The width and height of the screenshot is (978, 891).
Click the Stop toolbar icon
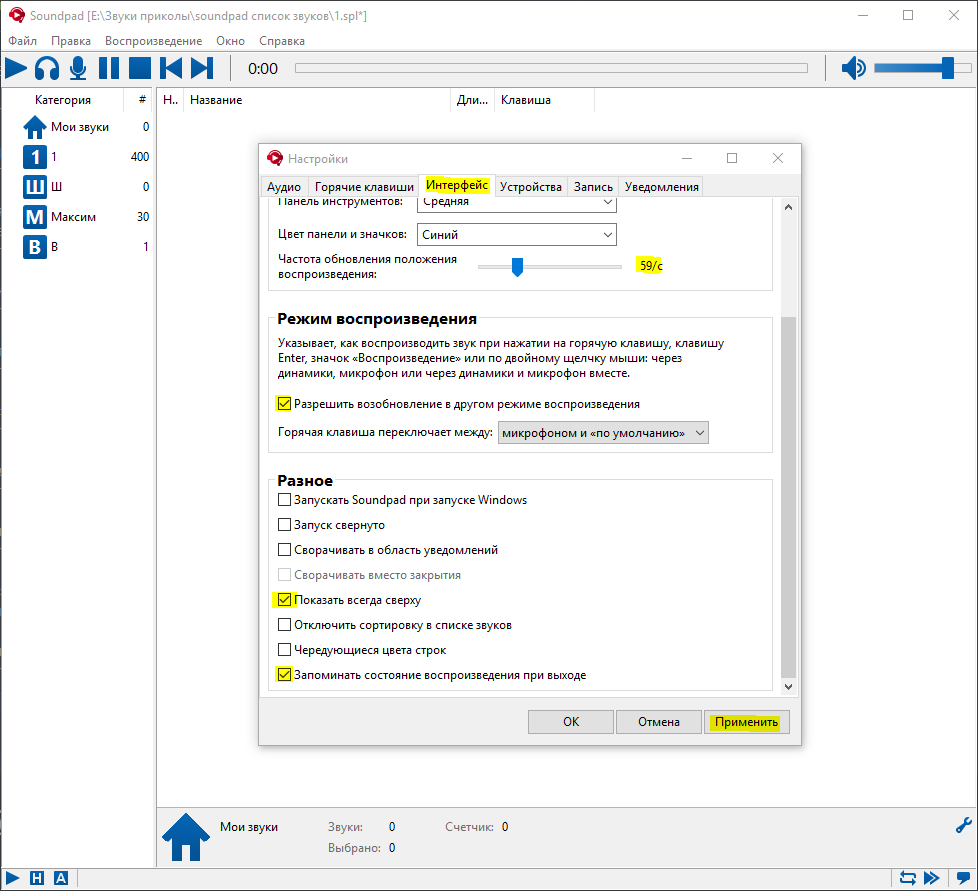click(140, 68)
